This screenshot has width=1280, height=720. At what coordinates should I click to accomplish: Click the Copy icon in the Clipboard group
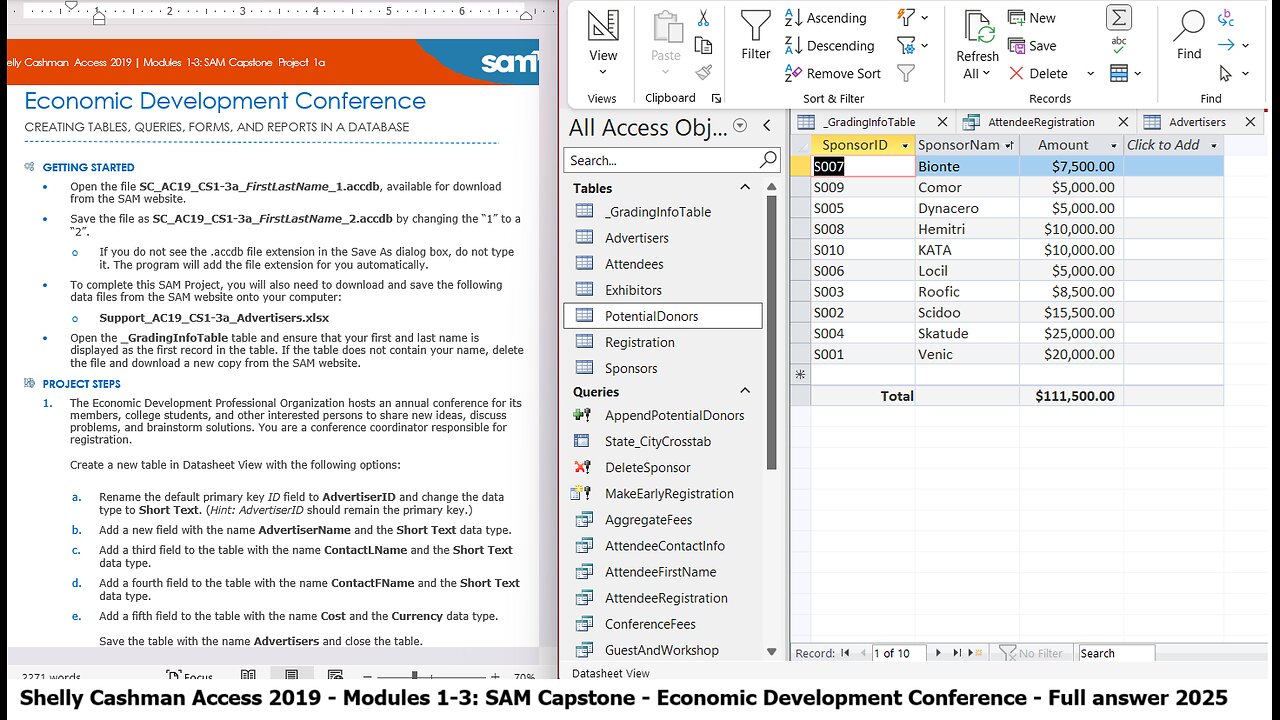[x=703, y=45]
